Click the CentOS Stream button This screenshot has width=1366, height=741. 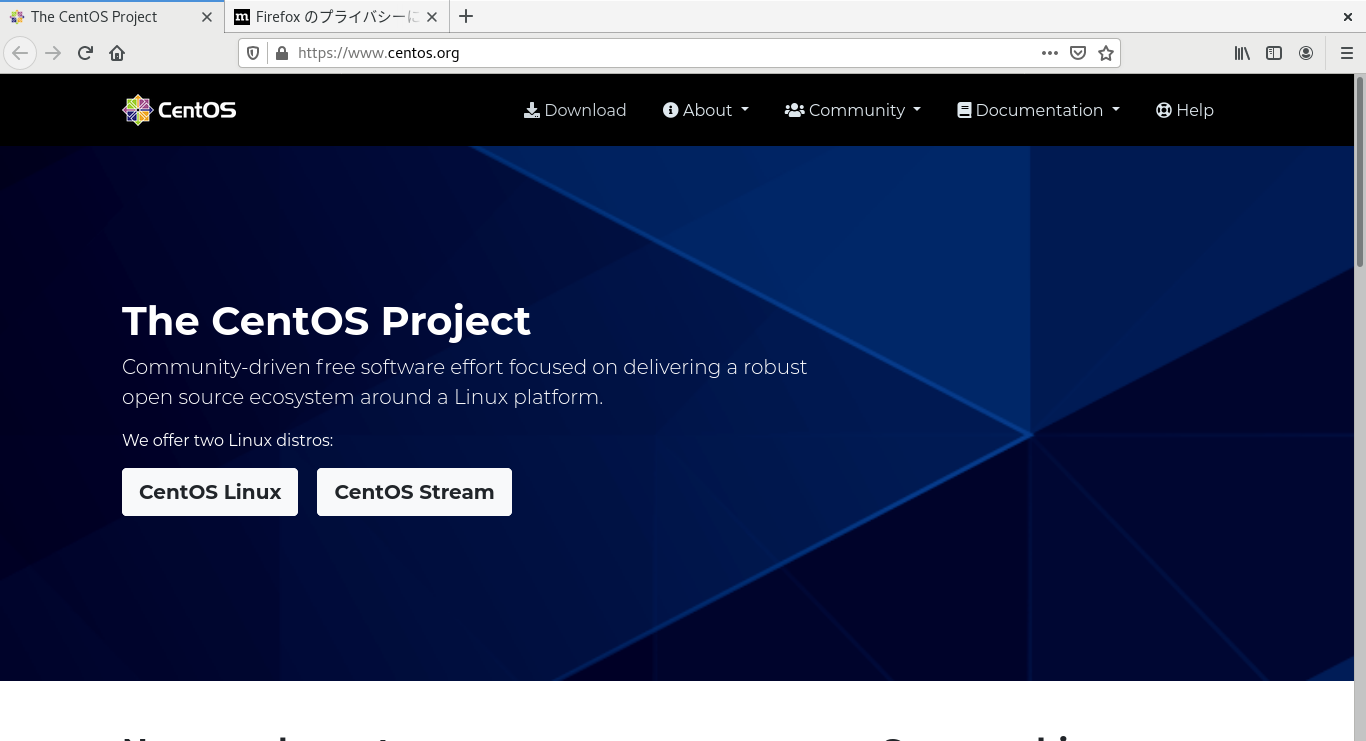pos(414,492)
